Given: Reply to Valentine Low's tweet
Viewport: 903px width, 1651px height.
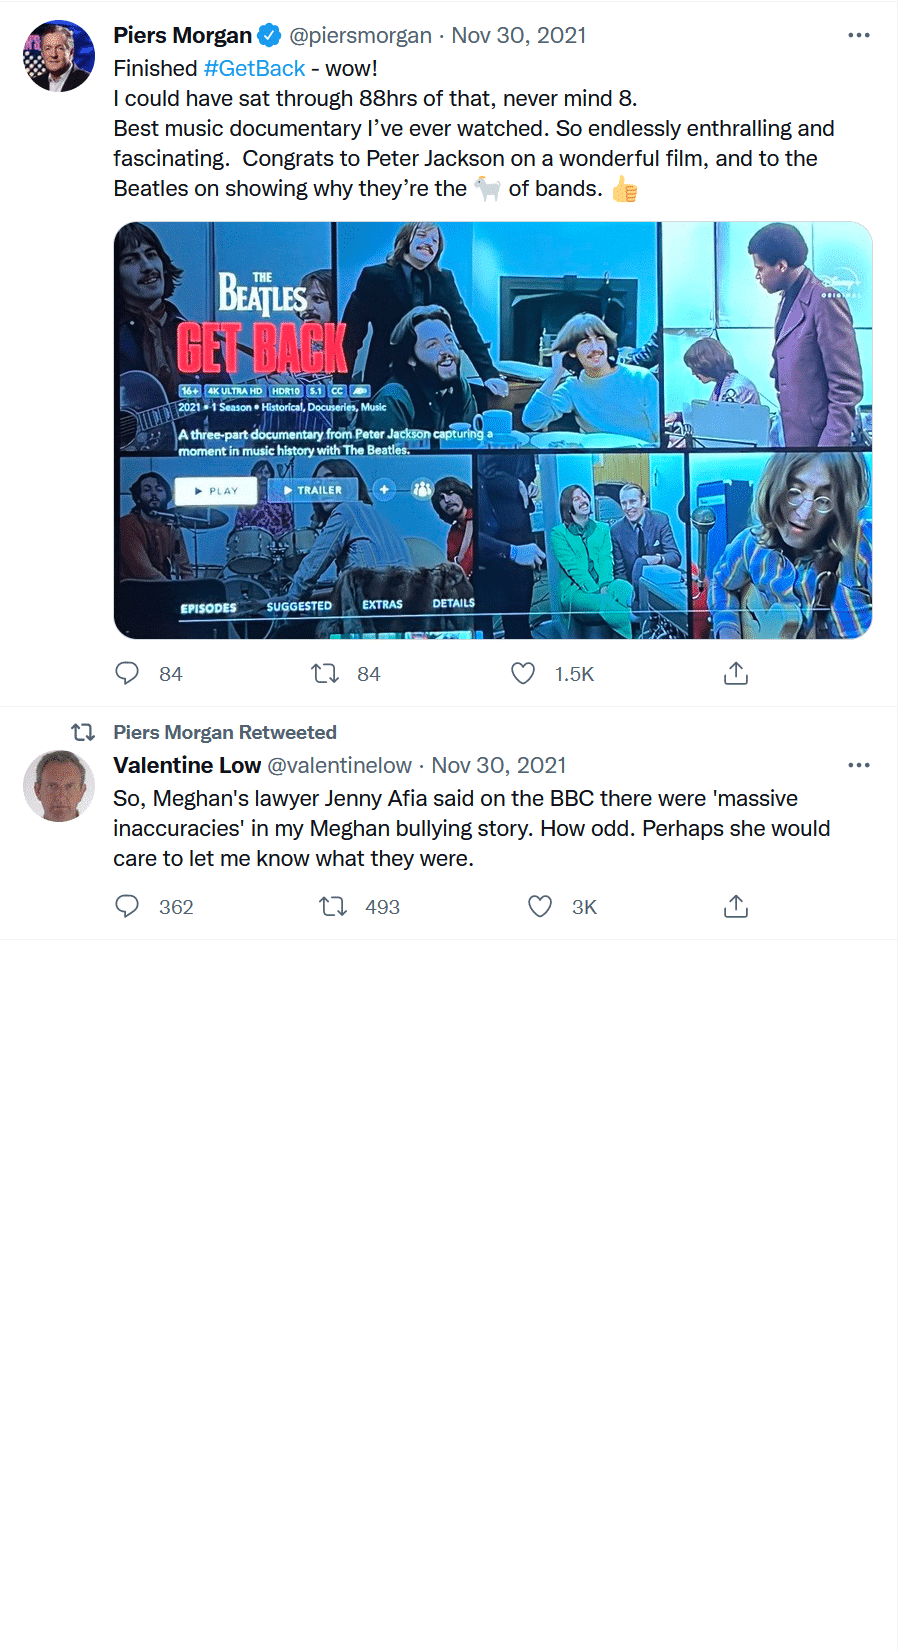Looking at the screenshot, I should [x=127, y=906].
